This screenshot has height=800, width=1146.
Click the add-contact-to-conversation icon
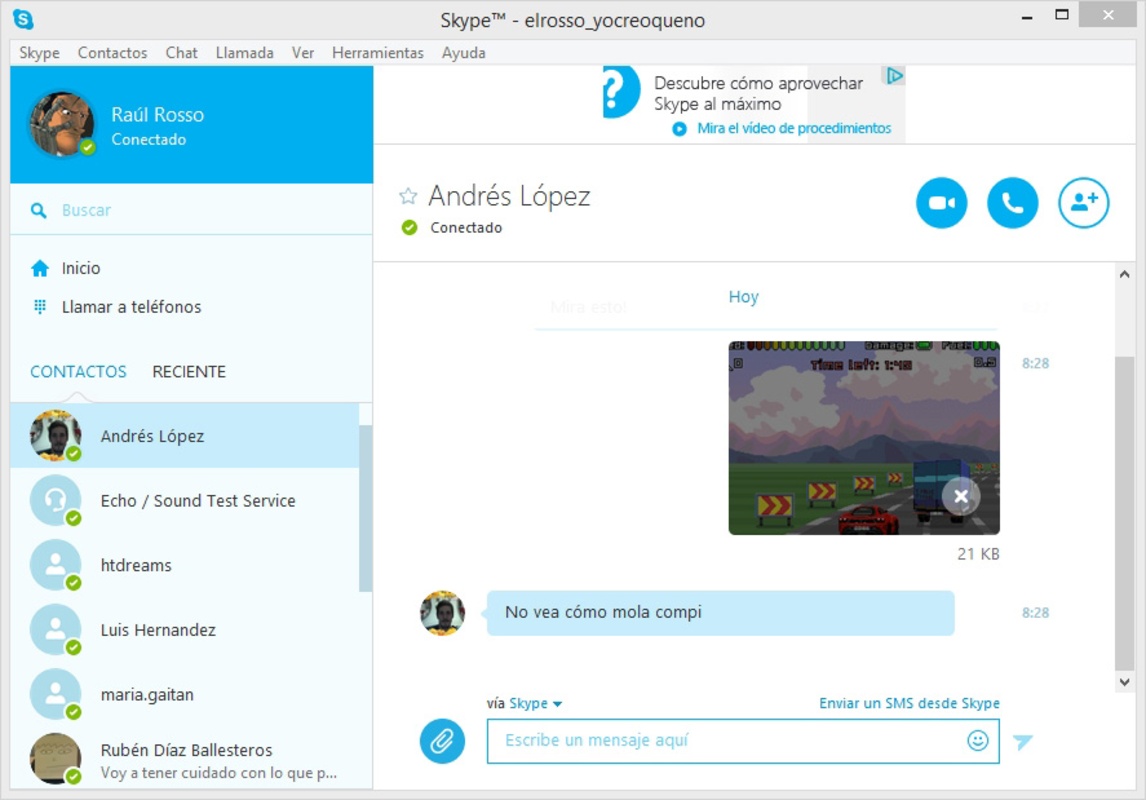[1083, 202]
